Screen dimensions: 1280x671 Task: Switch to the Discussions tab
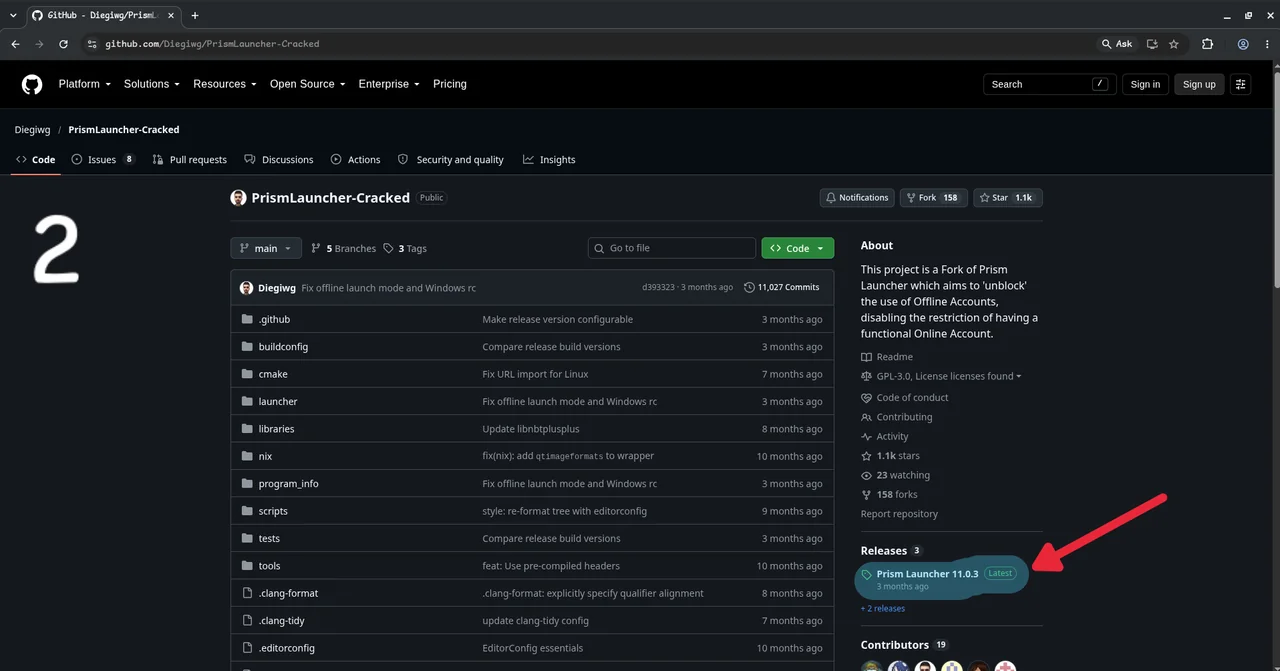click(279, 160)
